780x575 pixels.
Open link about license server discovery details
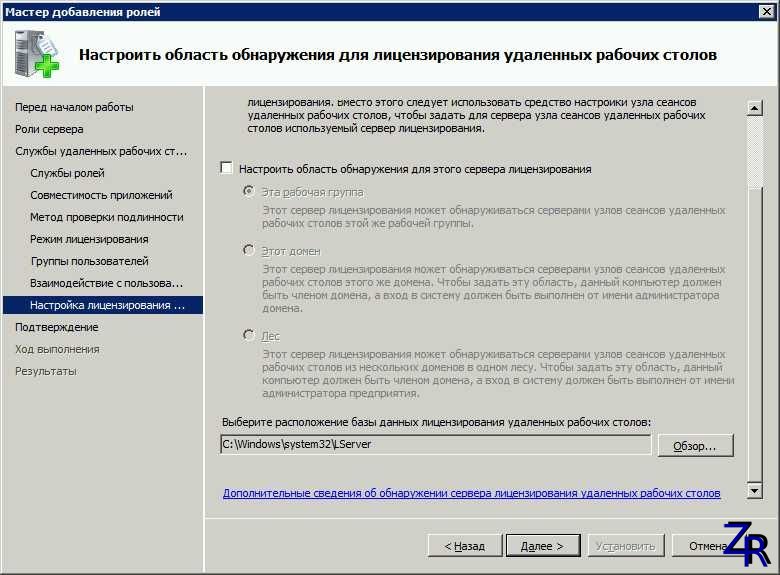[x=471, y=493]
